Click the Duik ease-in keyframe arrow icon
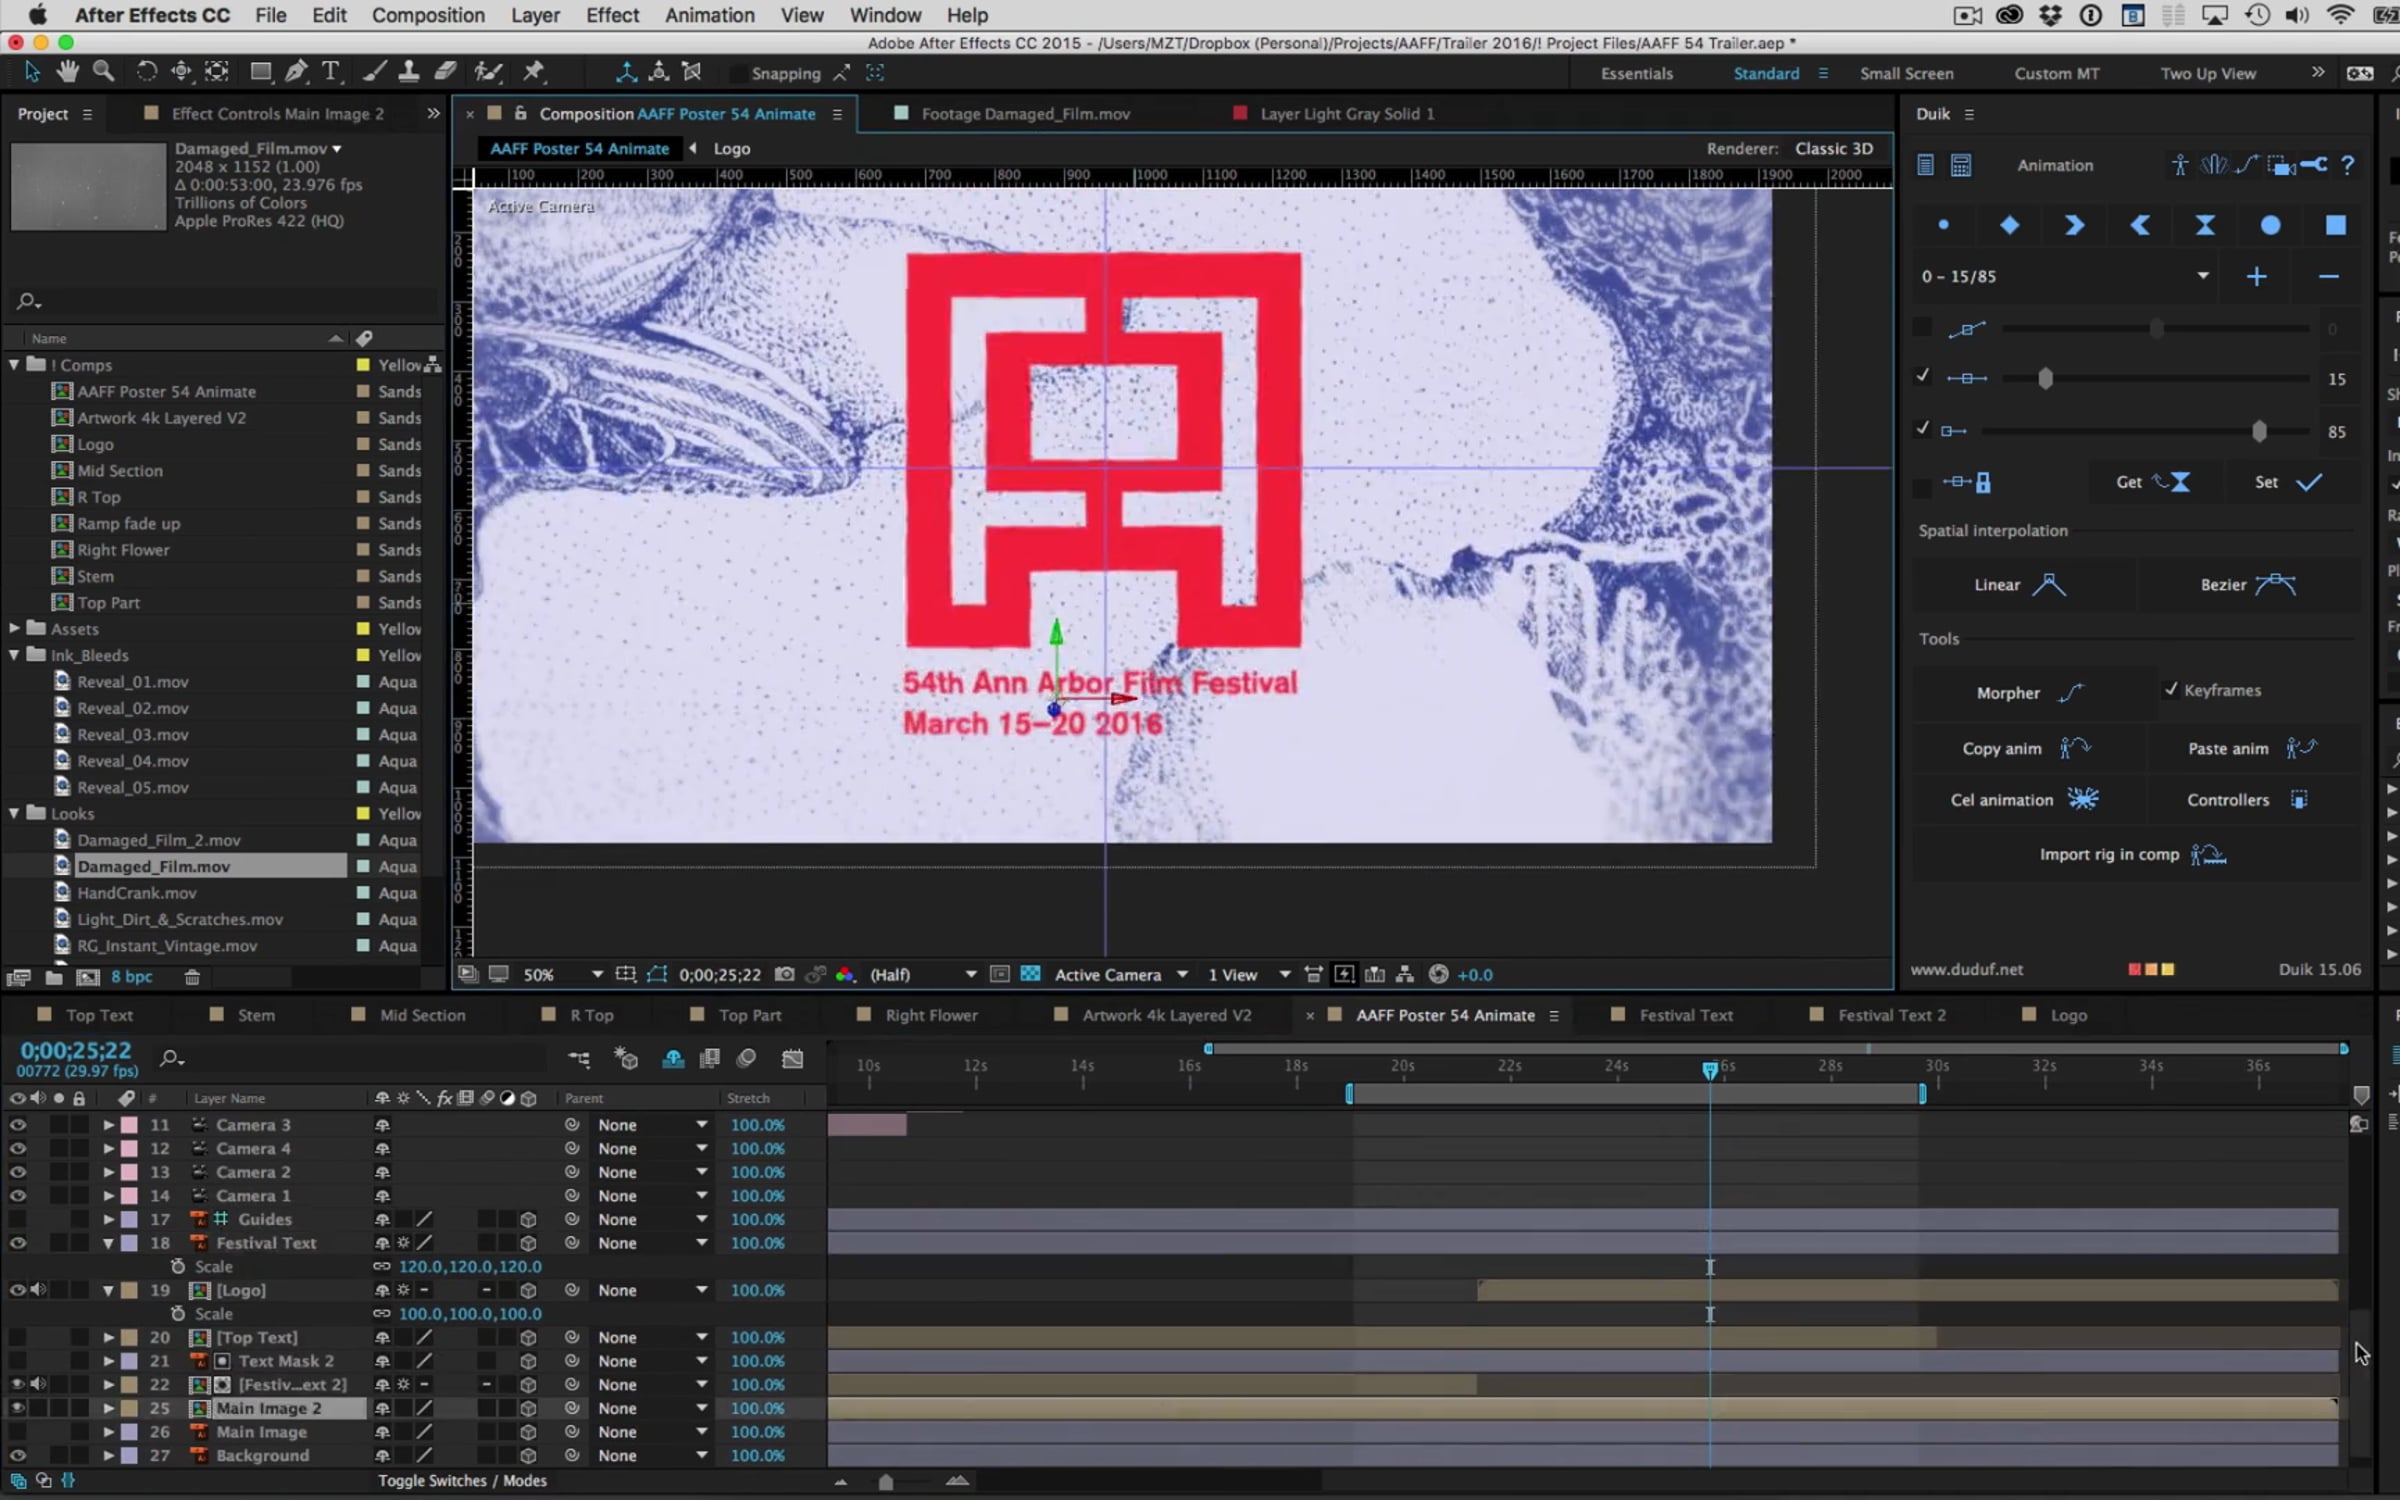Viewport: 2400px width, 1500px height. (x=2074, y=226)
